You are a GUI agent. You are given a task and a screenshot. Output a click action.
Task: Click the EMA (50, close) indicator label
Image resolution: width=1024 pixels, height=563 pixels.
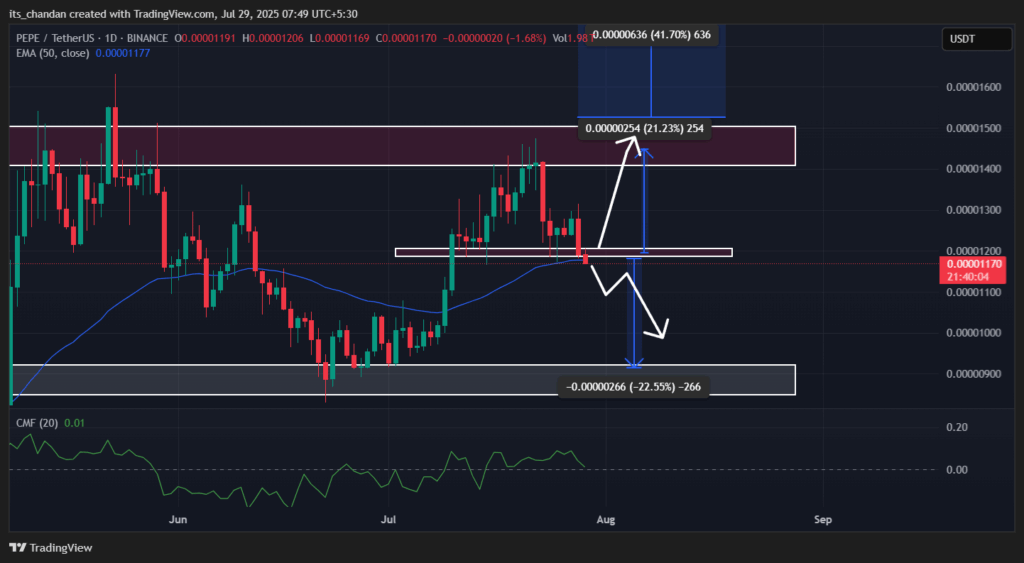tap(53, 53)
